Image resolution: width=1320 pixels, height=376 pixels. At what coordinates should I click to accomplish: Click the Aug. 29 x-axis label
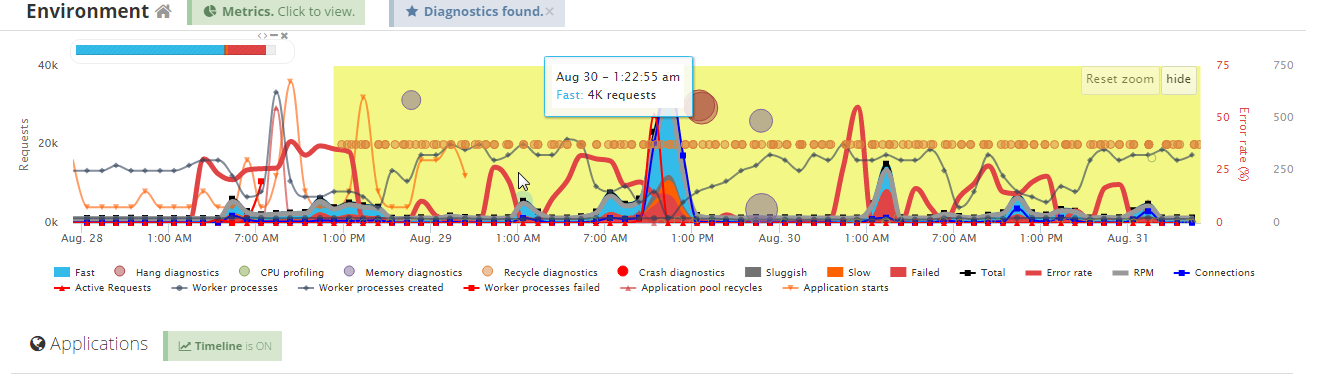point(431,239)
